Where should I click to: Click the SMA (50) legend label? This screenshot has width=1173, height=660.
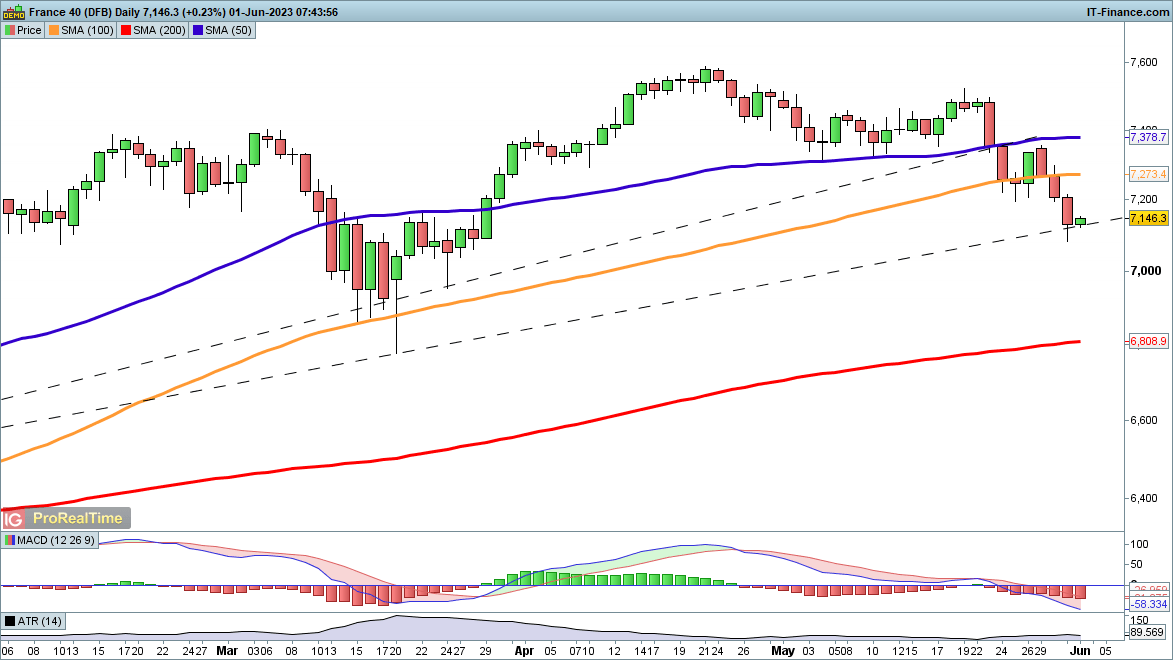tap(228, 30)
